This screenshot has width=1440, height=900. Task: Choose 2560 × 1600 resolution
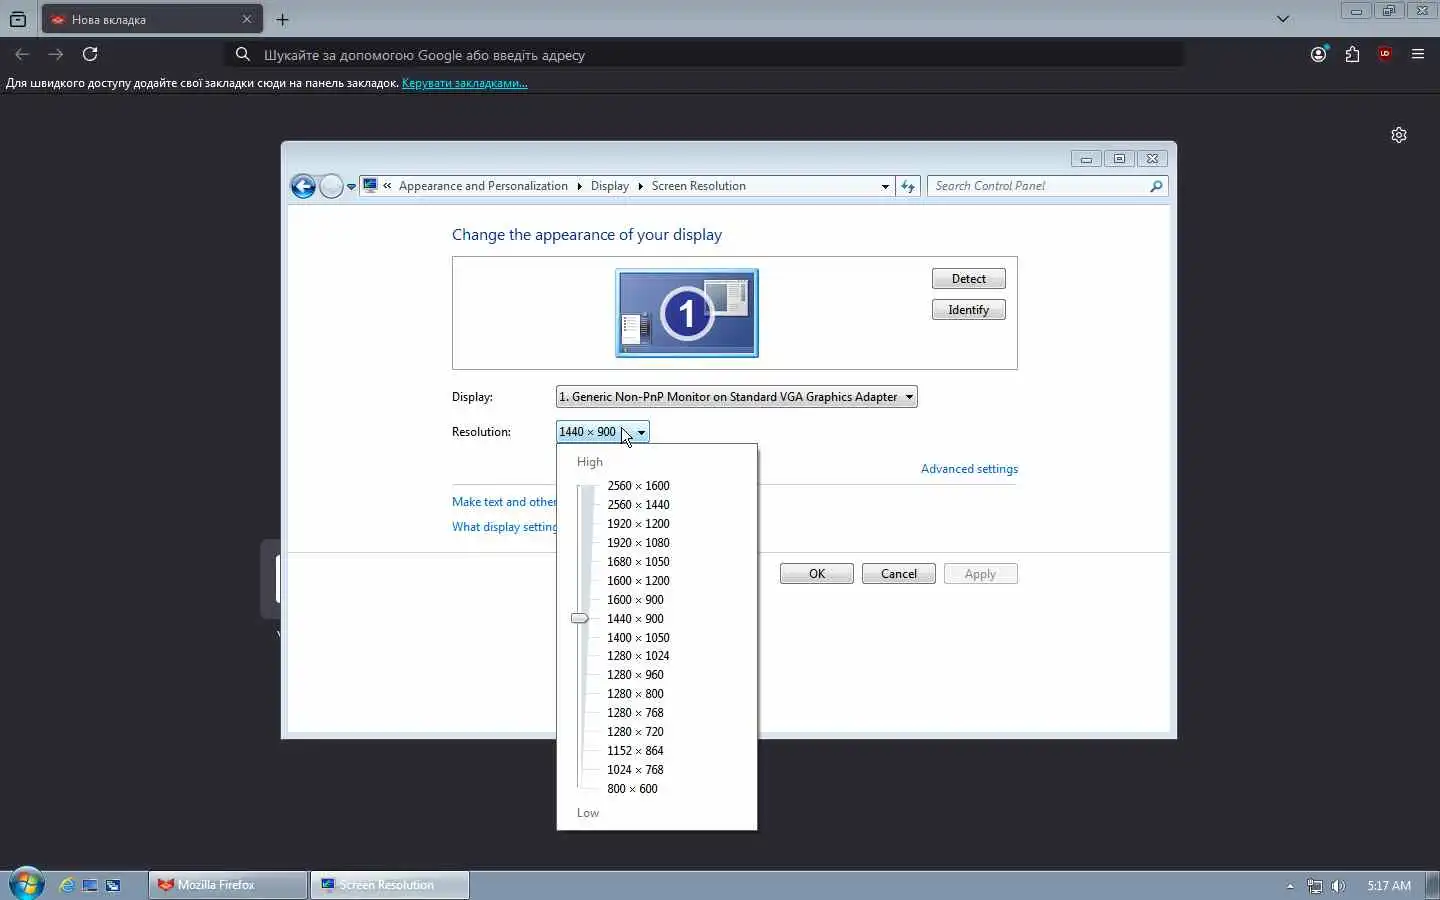coord(638,486)
